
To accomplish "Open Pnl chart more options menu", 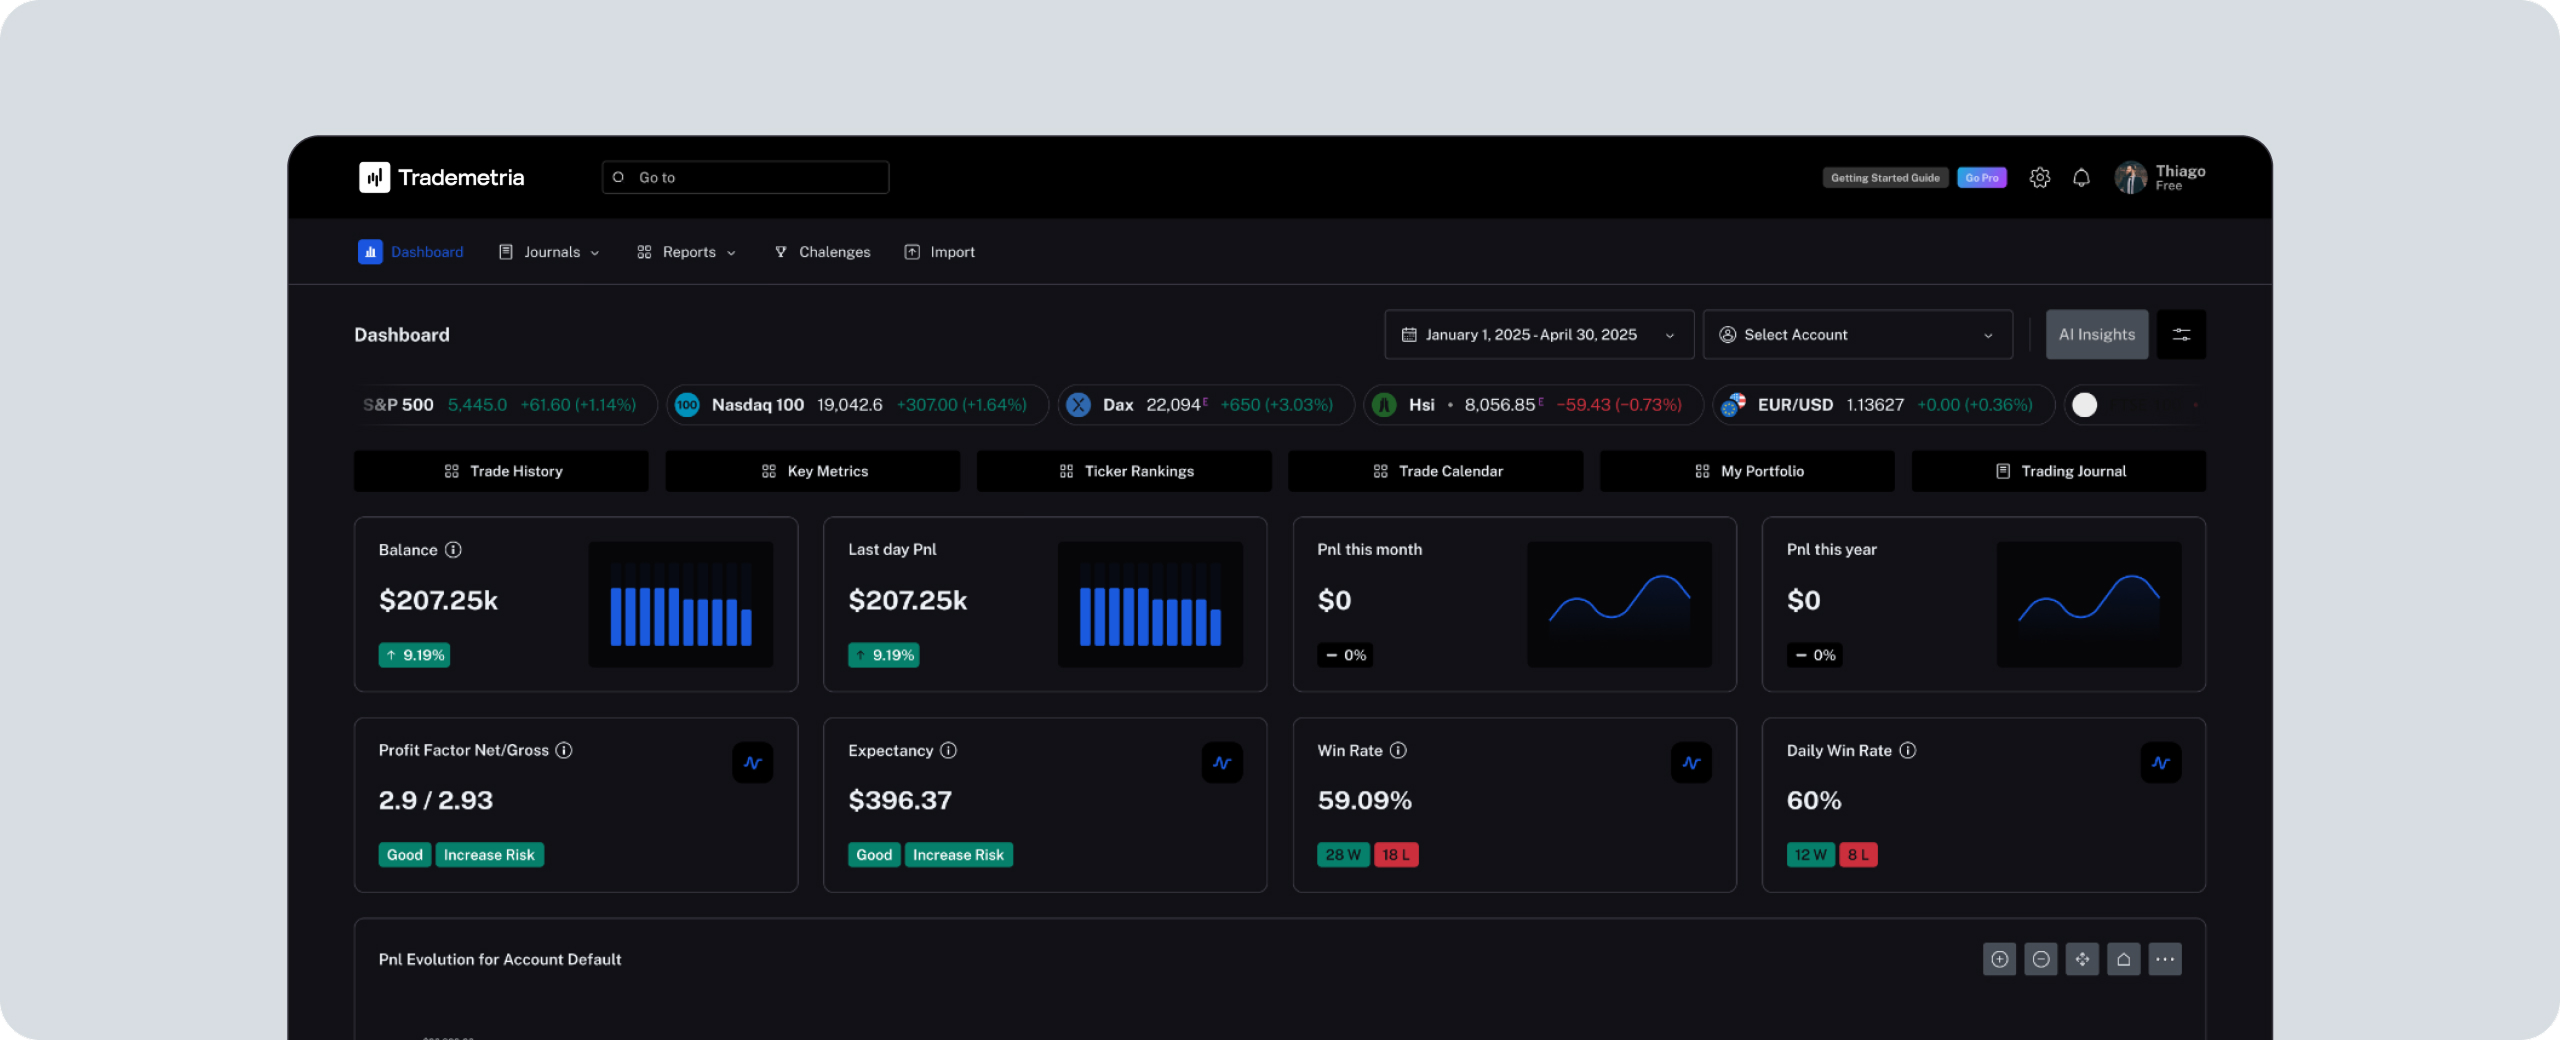I will (x=2165, y=959).
